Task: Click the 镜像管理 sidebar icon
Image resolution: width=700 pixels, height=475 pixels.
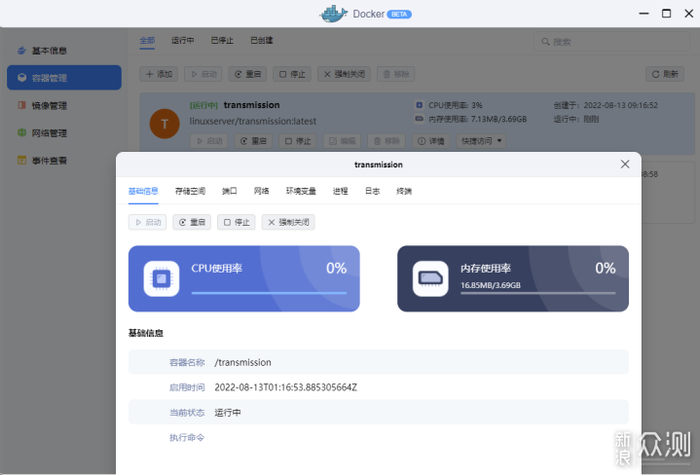Action: coord(21,105)
